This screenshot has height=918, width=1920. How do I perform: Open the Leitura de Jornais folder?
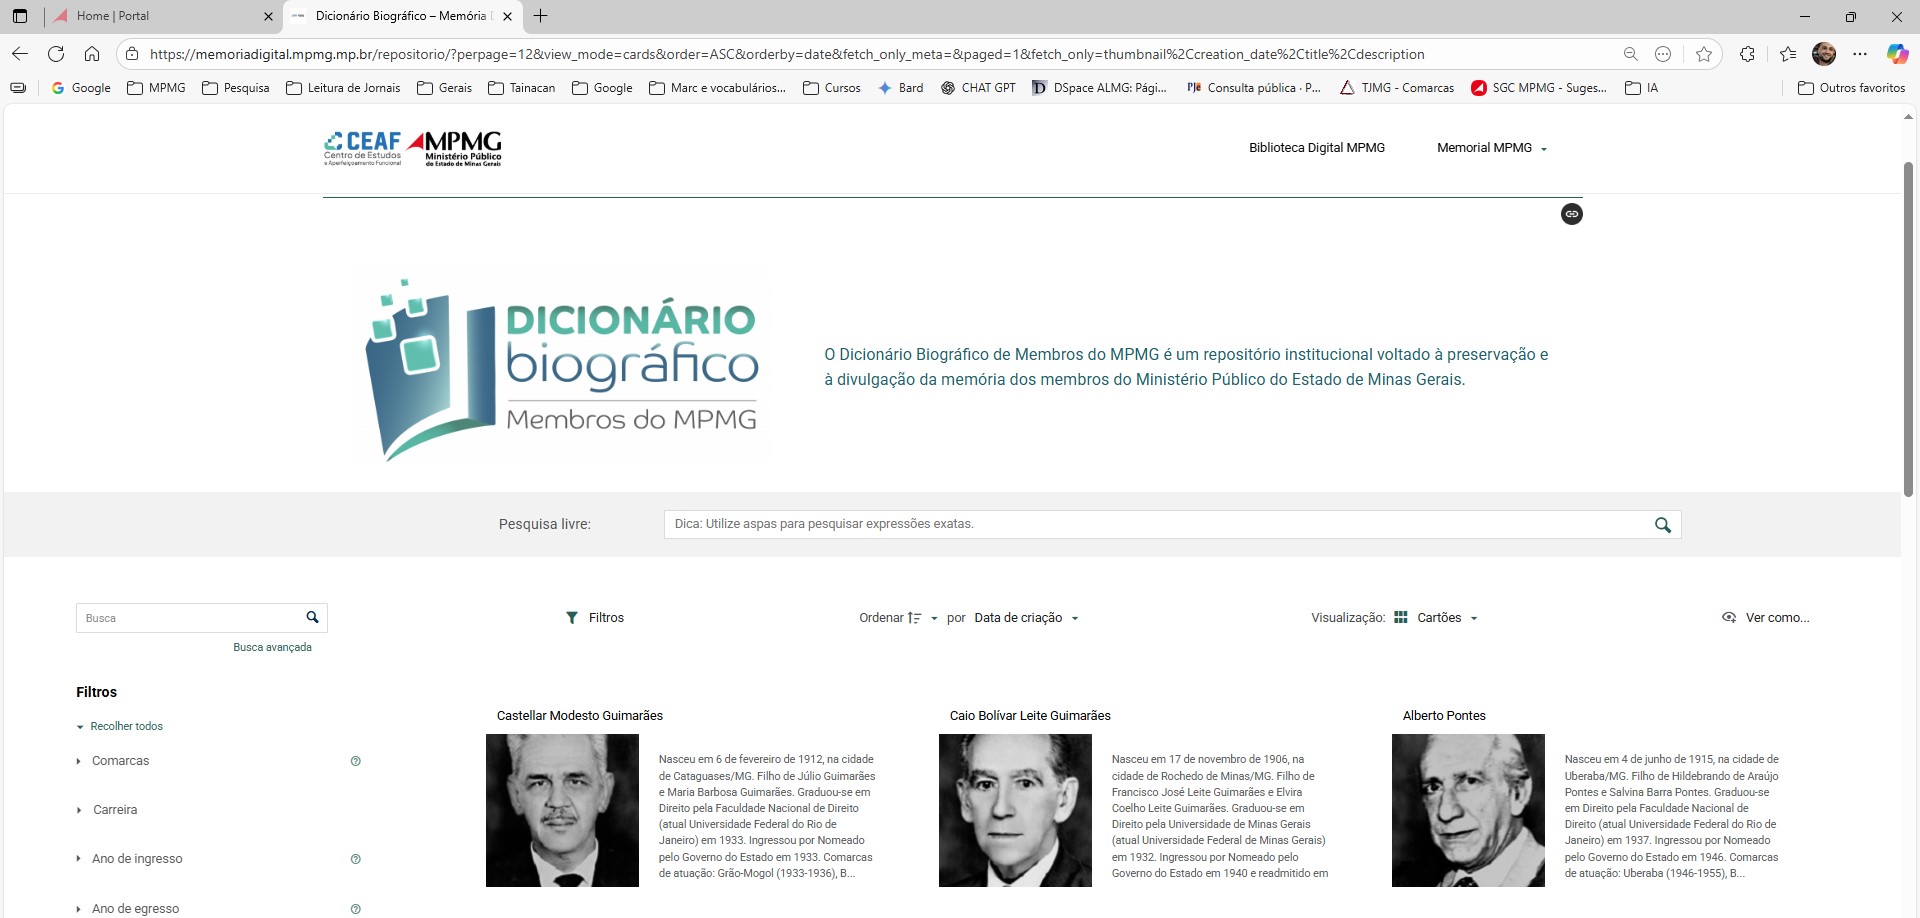click(343, 88)
